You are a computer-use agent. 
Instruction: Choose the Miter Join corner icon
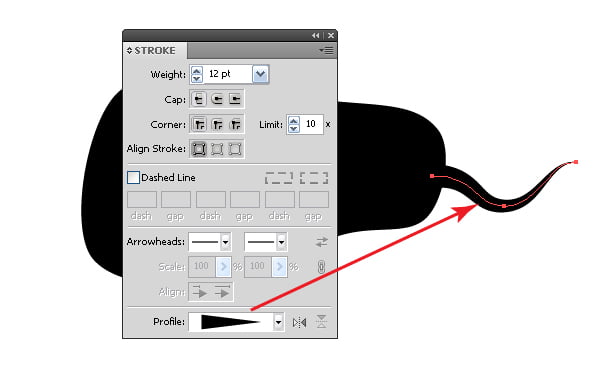tap(199, 124)
